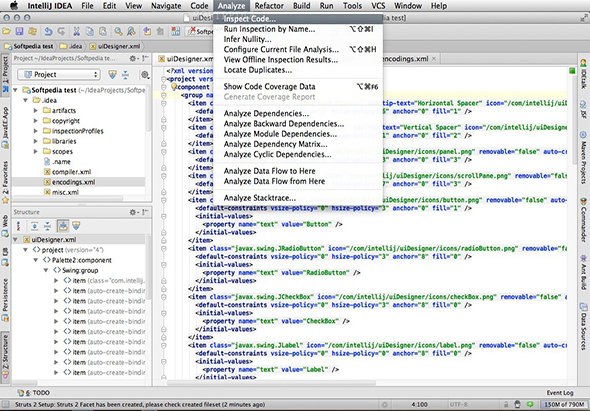Toggle Sort Alphabetically in Structure panel
The width and height of the screenshot is (590, 411).
tap(18, 226)
